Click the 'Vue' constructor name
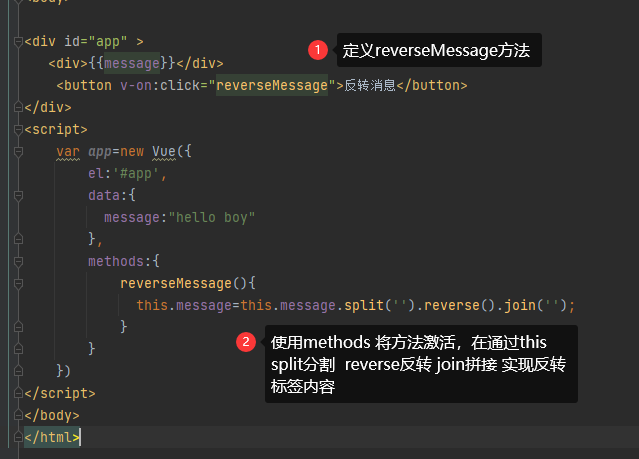 pos(164,151)
